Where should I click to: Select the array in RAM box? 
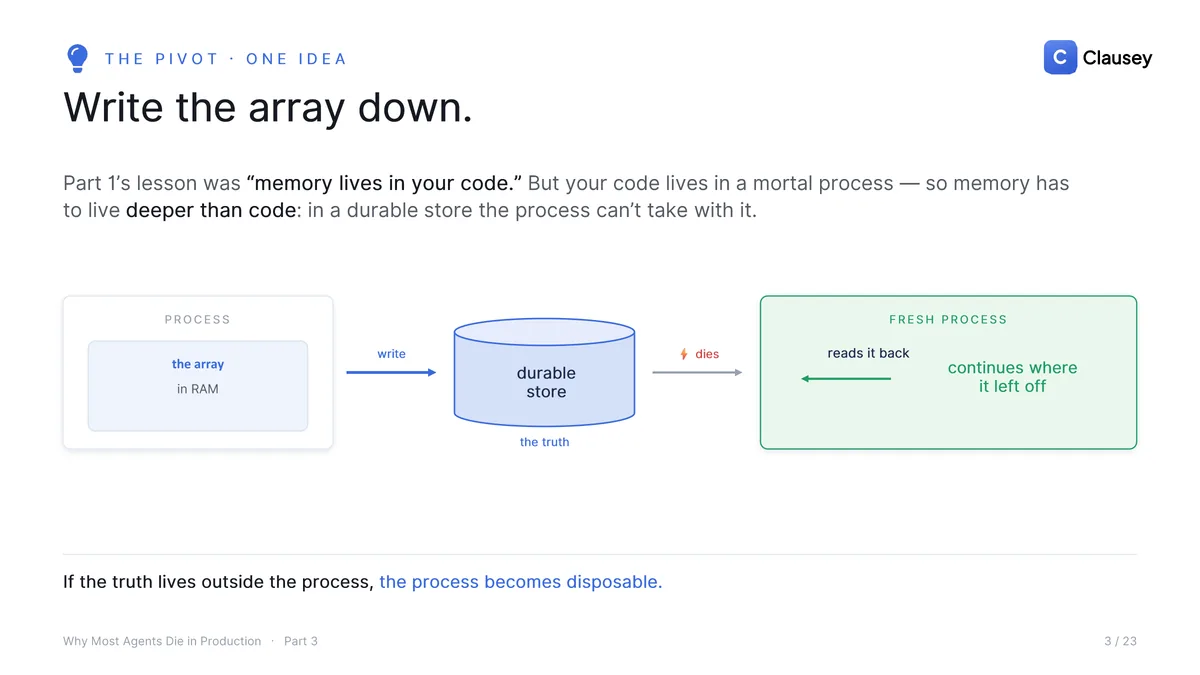click(x=198, y=386)
